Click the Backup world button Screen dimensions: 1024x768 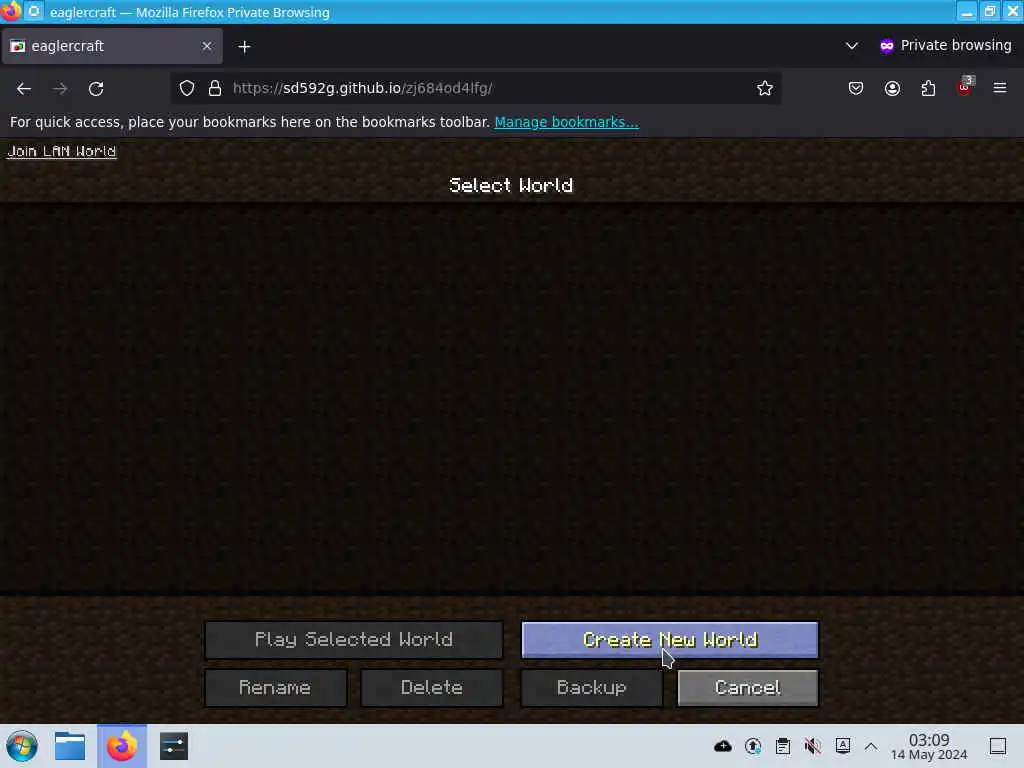pyautogui.click(x=592, y=688)
